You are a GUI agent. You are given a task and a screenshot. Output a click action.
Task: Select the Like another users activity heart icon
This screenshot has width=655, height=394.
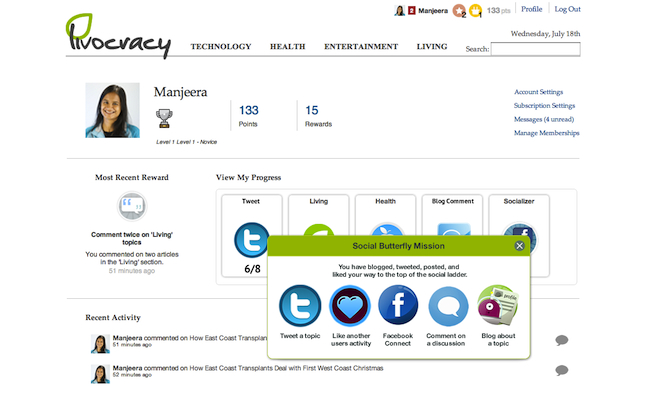tap(350, 306)
